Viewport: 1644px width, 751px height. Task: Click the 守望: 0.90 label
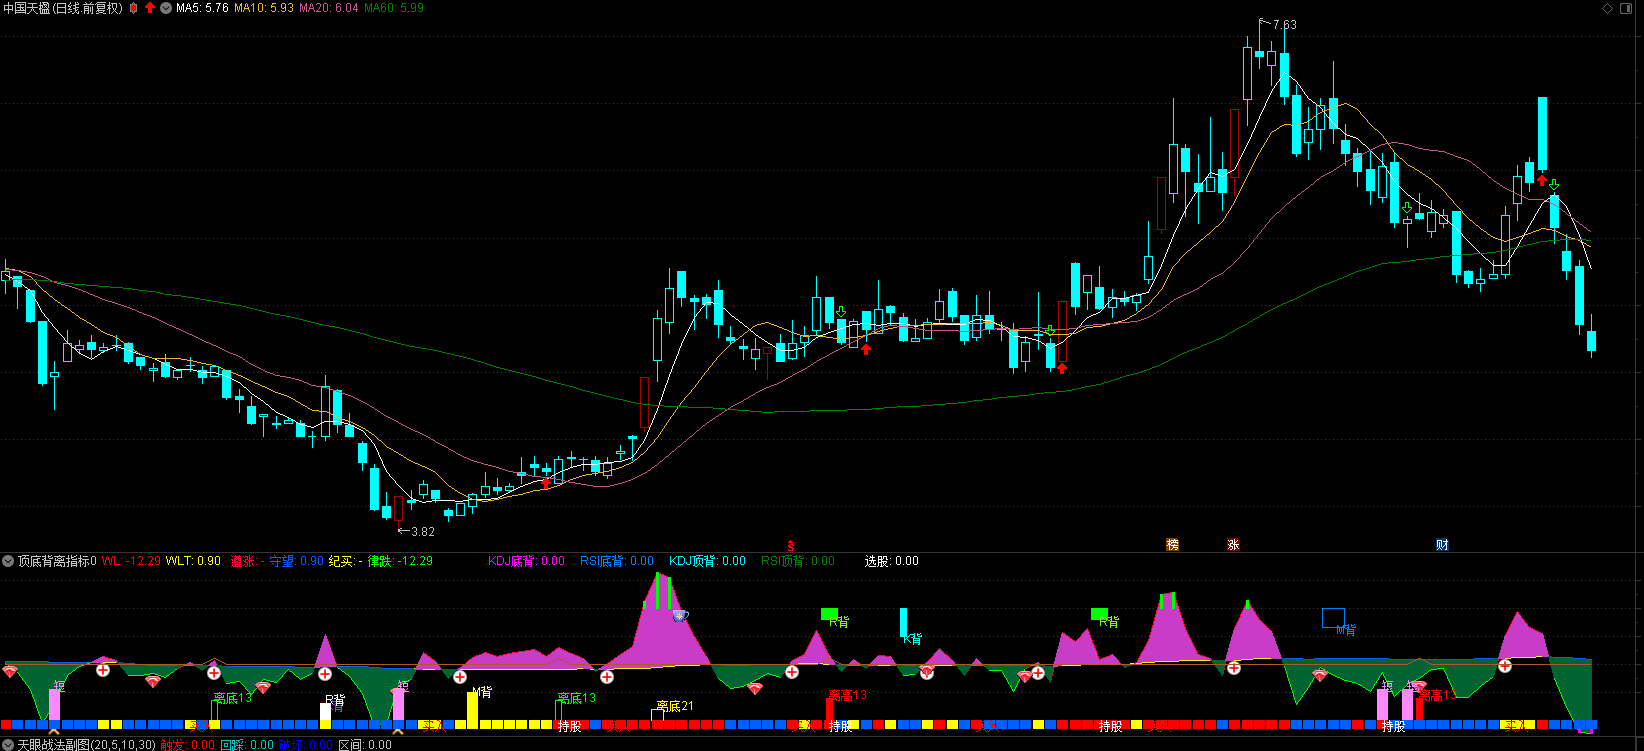tap(297, 561)
